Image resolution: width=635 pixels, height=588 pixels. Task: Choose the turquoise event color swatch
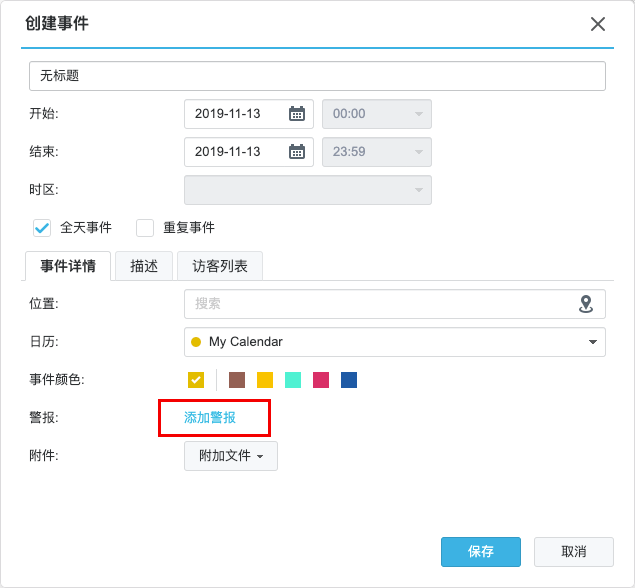coord(293,380)
